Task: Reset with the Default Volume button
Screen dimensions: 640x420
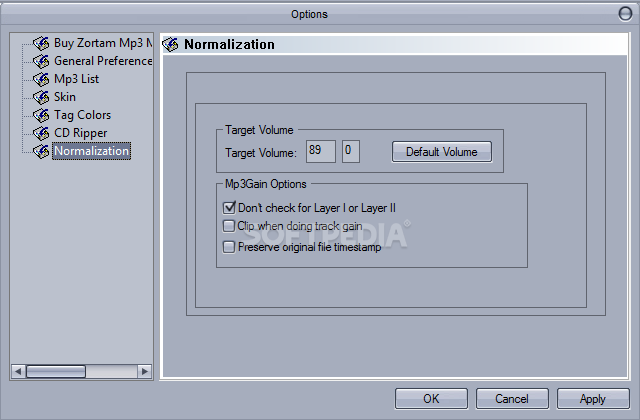Action: point(442,152)
